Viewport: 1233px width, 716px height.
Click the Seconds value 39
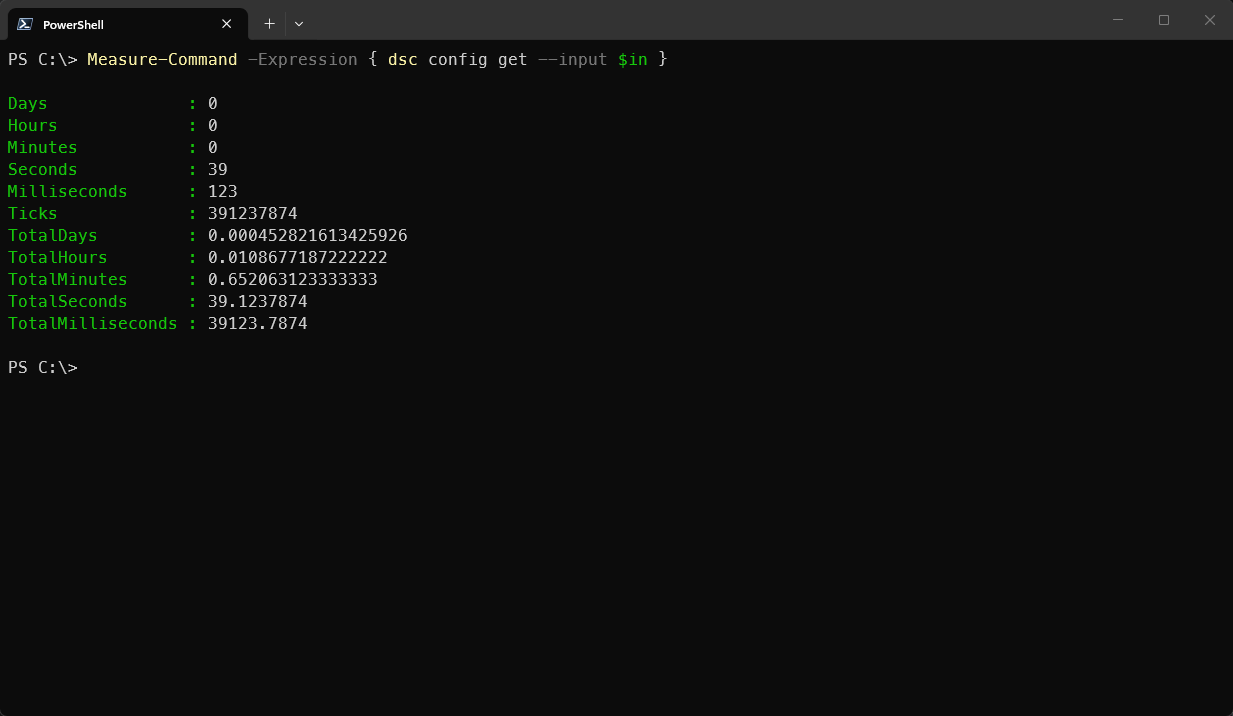(218, 170)
